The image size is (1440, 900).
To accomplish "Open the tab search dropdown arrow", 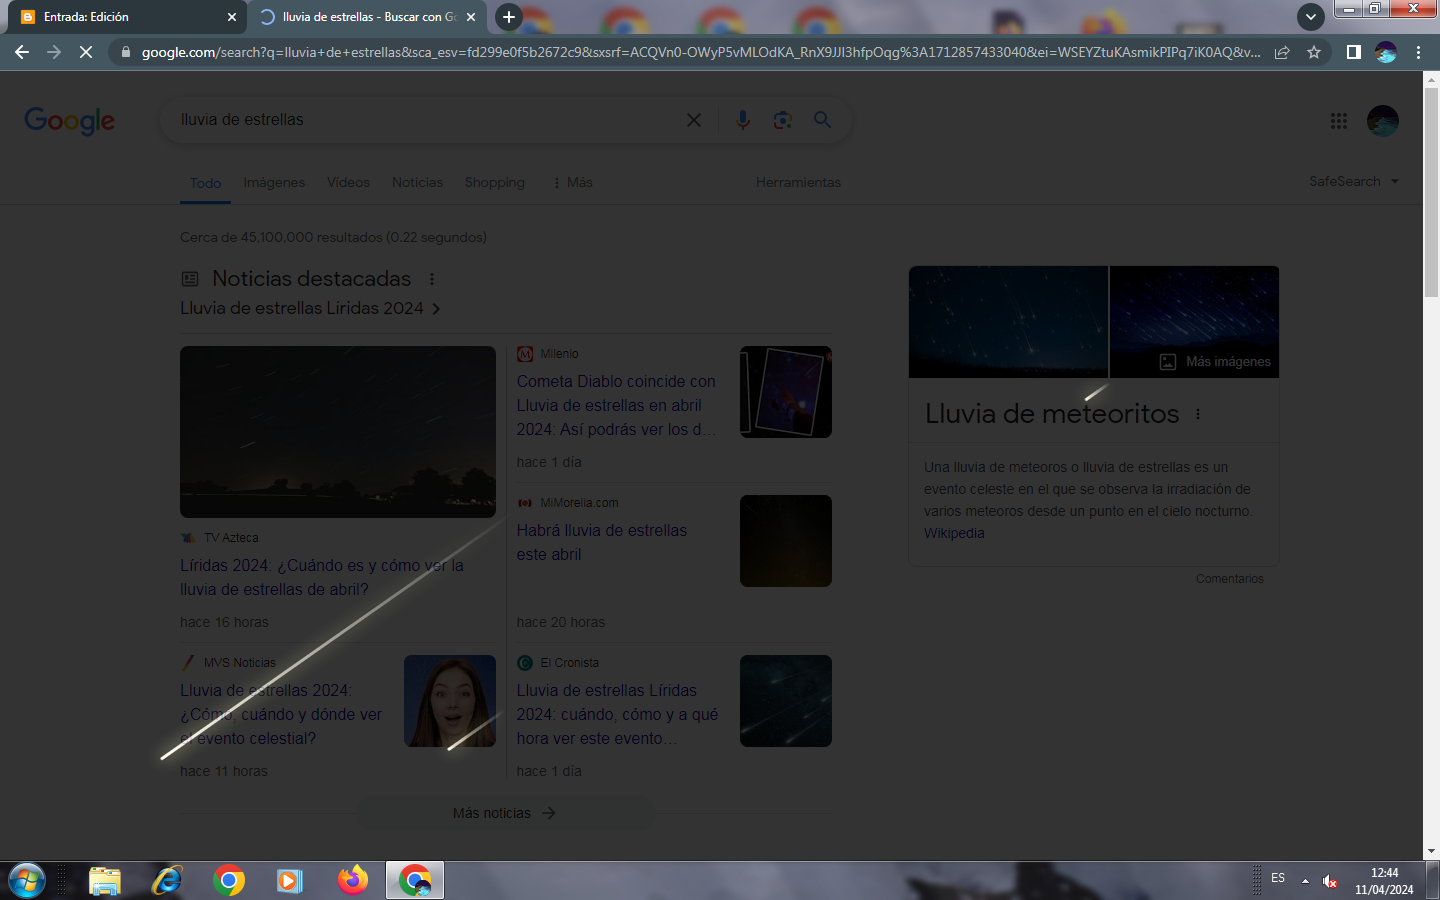I will (1310, 17).
